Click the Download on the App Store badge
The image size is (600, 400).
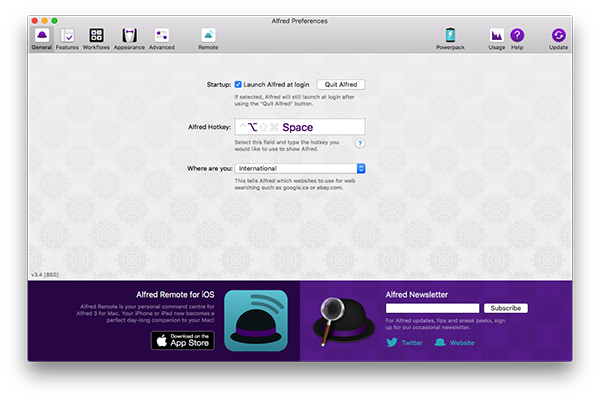click(x=183, y=340)
